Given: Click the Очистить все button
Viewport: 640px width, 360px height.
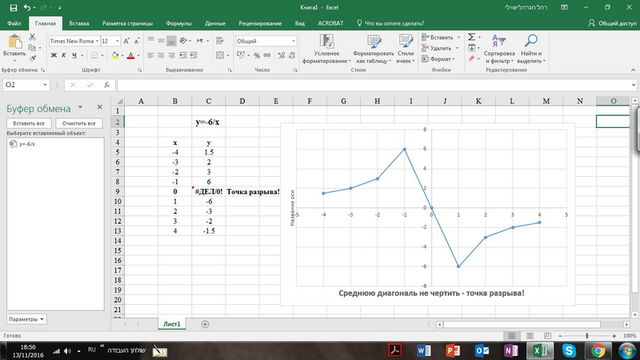Looking at the screenshot, I should (79, 123).
